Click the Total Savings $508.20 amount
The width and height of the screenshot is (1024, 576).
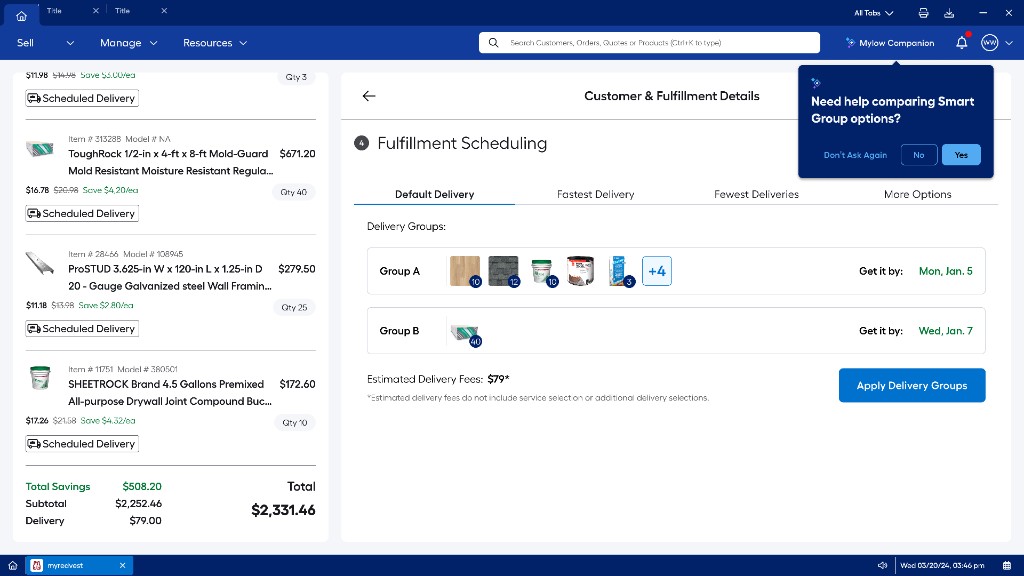(x=142, y=487)
